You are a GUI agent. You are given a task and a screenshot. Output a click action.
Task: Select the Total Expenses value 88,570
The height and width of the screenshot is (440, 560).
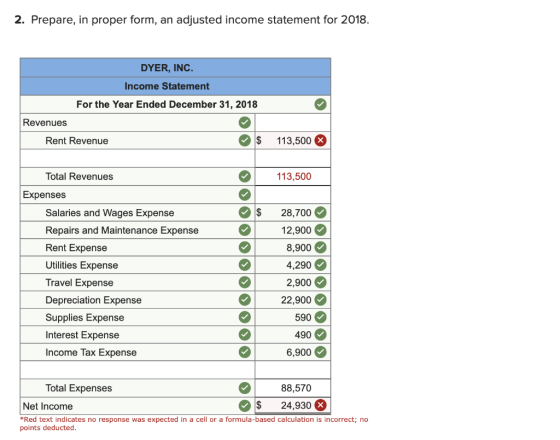pyautogui.click(x=296, y=388)
